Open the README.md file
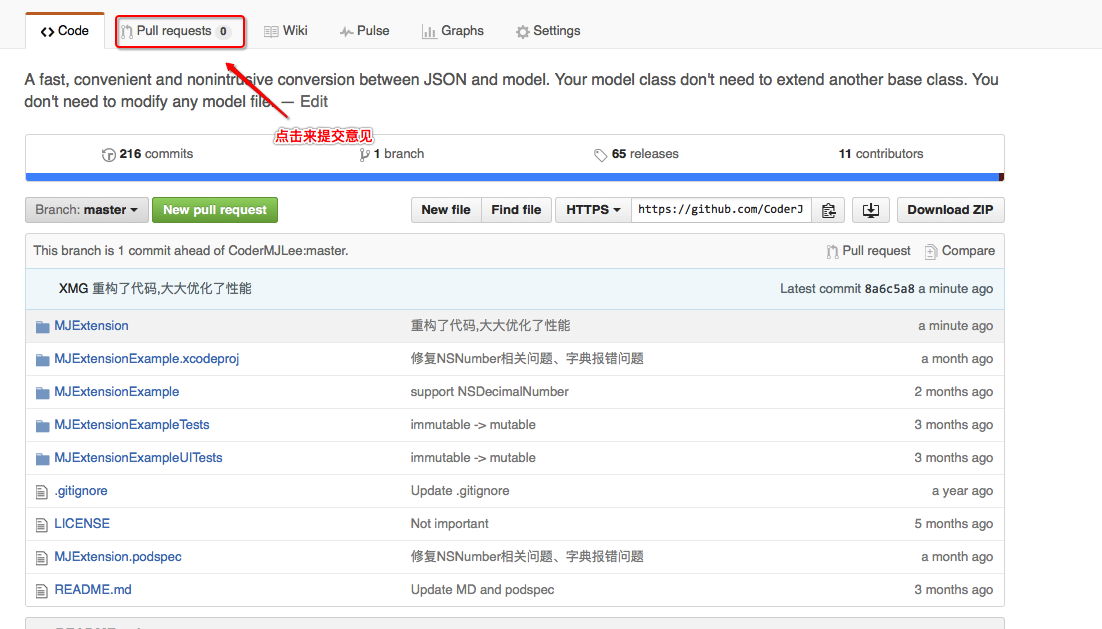This screenshot has width=1102, height=629. coord(93,590)
